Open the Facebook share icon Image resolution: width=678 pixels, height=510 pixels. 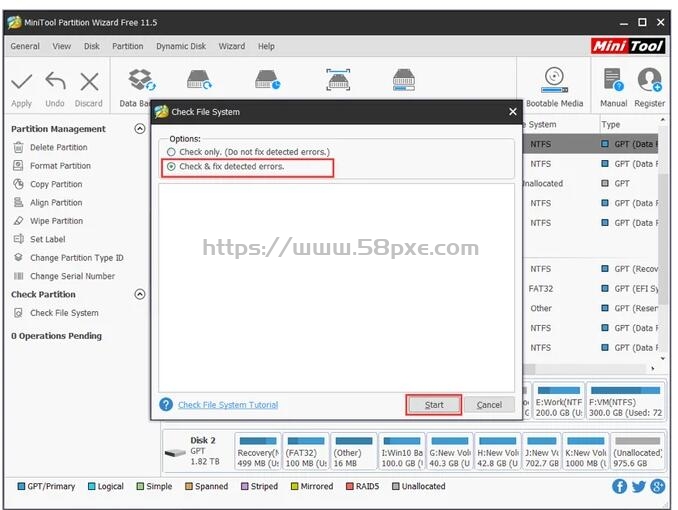[619, 486]
